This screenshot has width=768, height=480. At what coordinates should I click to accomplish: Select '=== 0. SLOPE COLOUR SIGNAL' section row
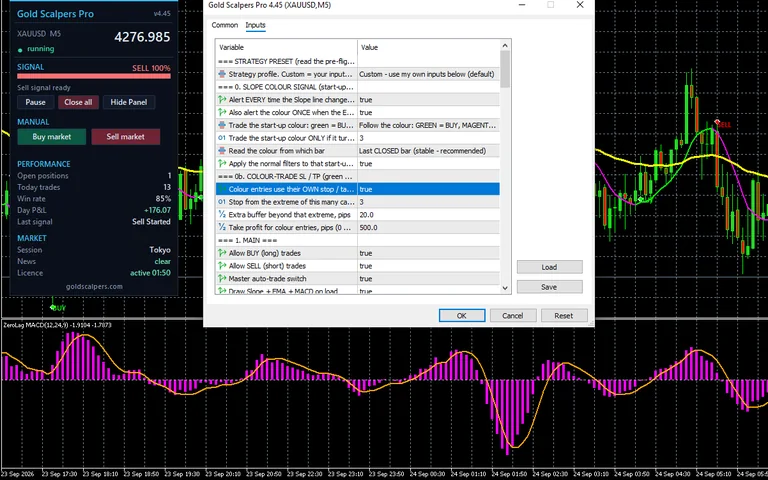[358, 87]
